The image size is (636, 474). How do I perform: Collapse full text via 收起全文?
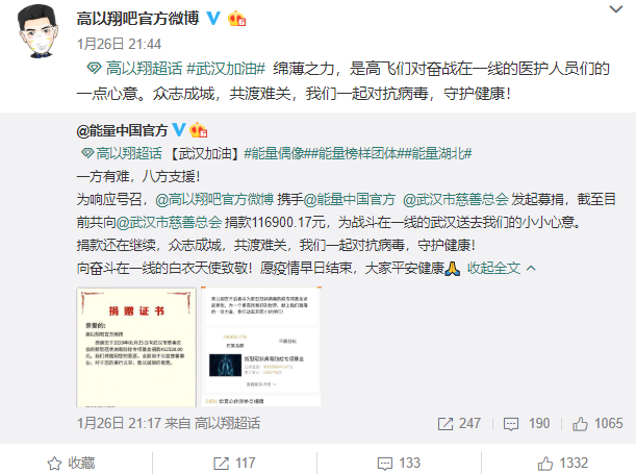(x=501, y=268)
